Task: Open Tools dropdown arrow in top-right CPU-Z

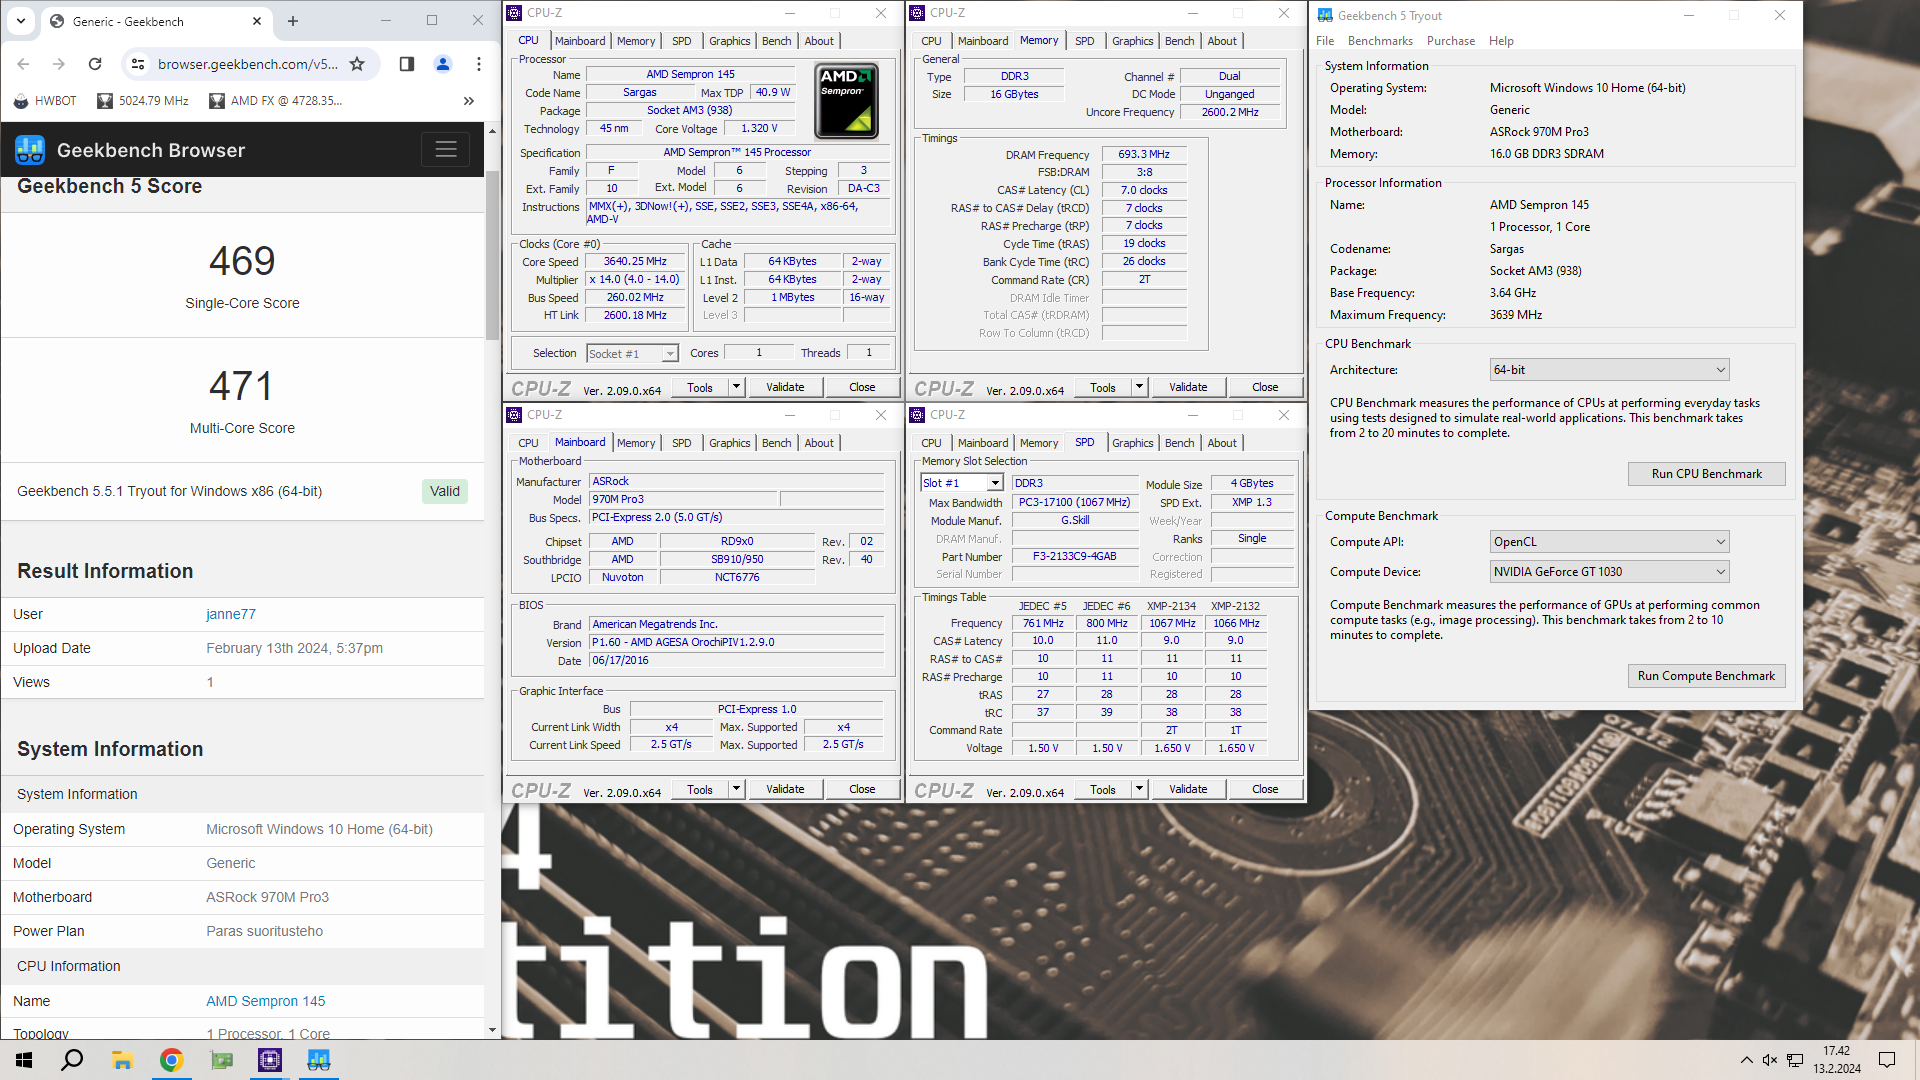Action: (1139, 387)
